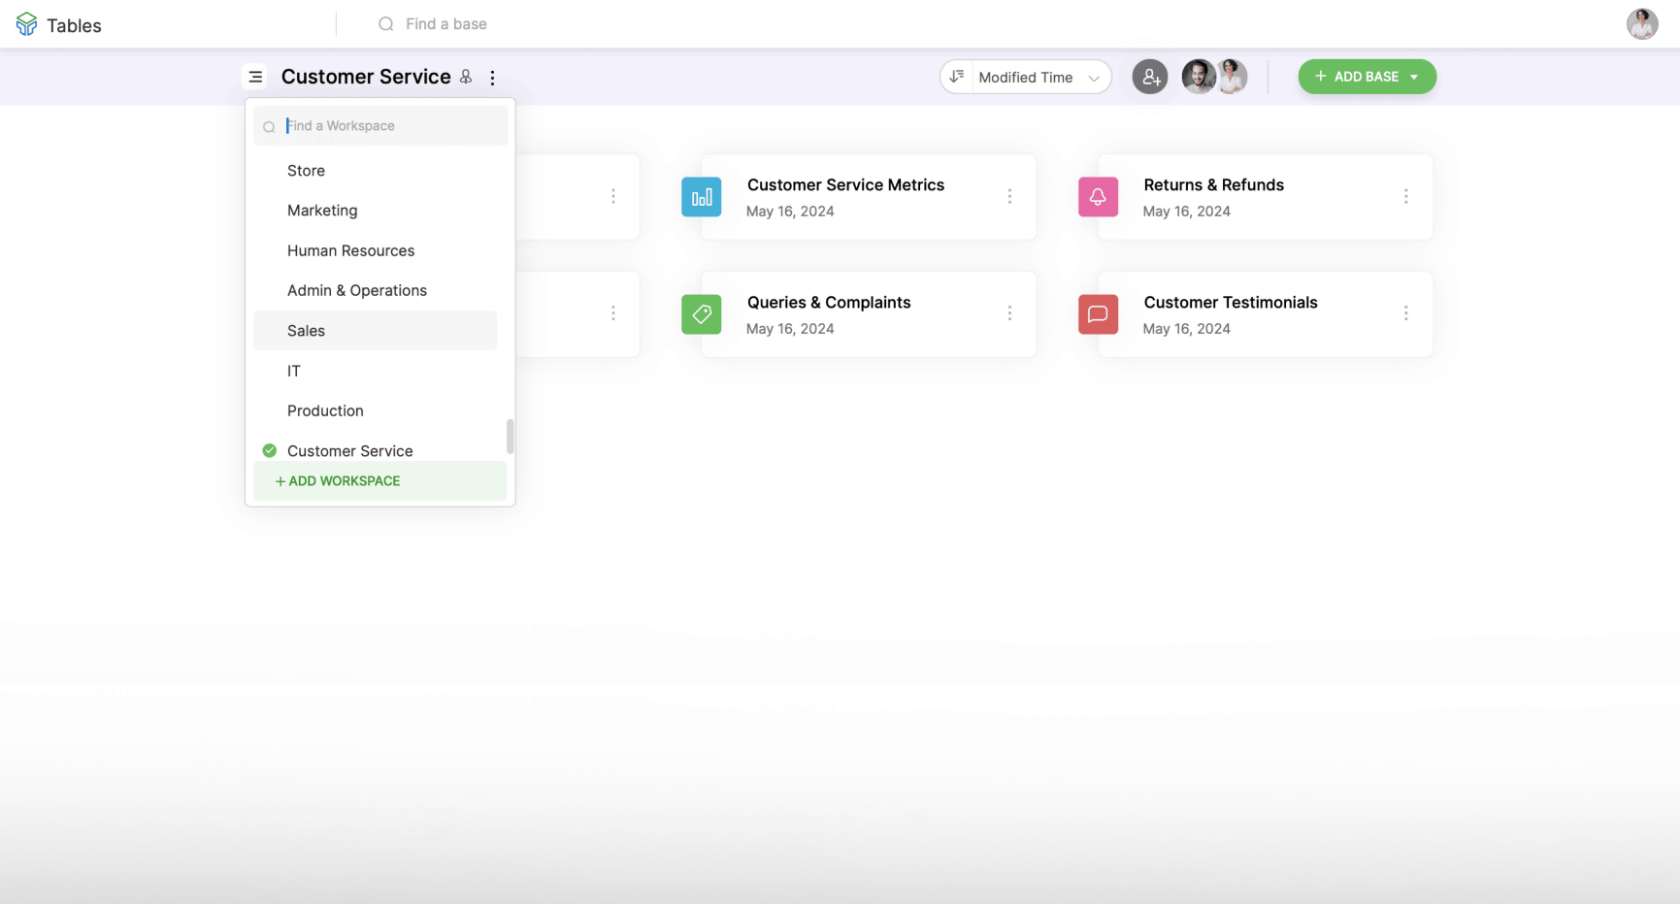
Task: Click the date under Queries & Complaints
Action: [790, 328]
